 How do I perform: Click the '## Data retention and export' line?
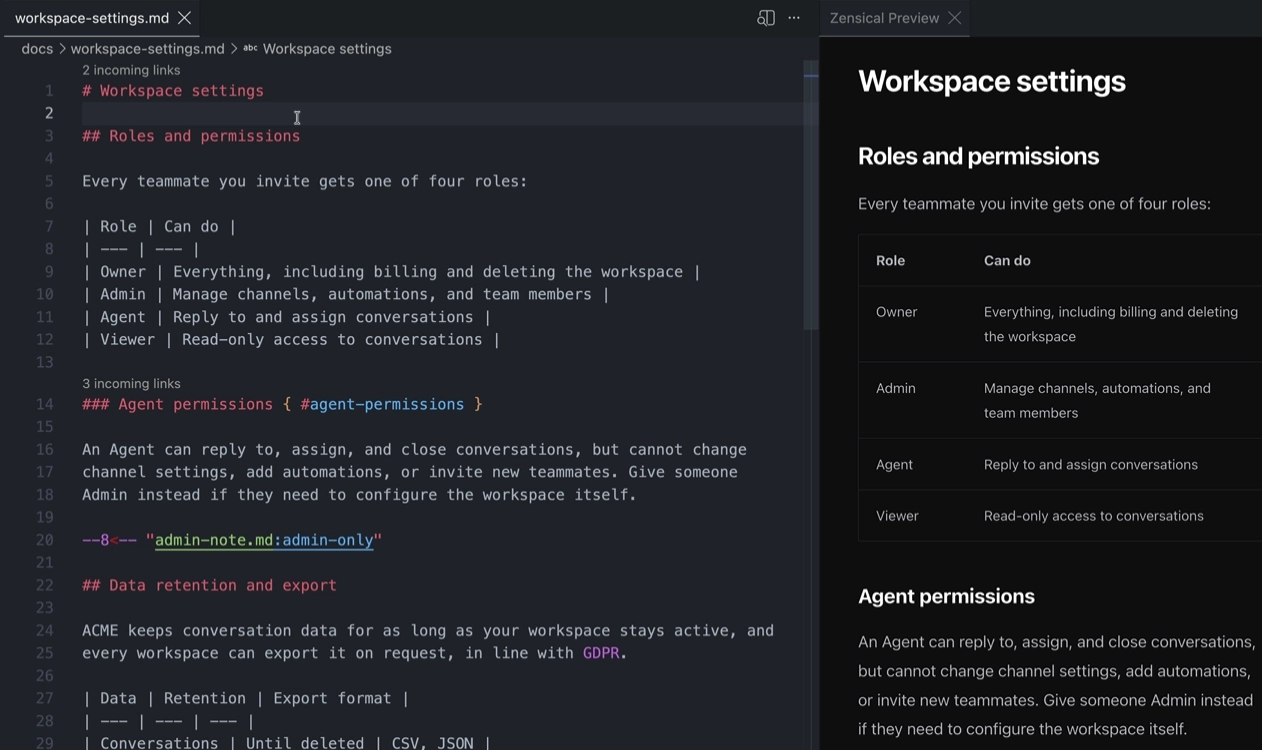pos(209,585)
